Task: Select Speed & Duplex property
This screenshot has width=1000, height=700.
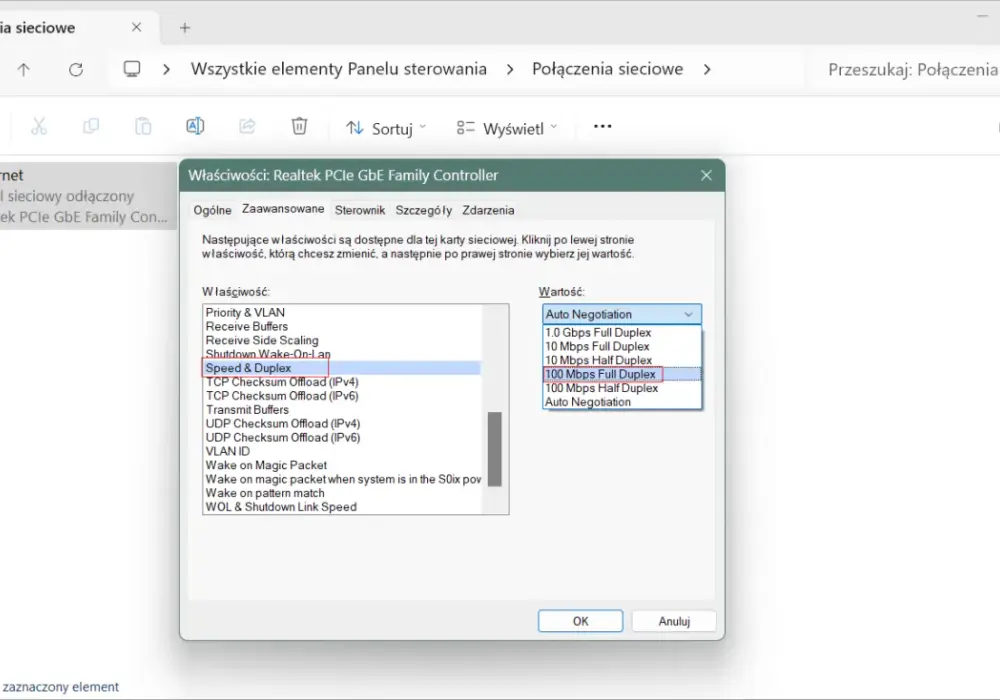Action: click(342, 368)
